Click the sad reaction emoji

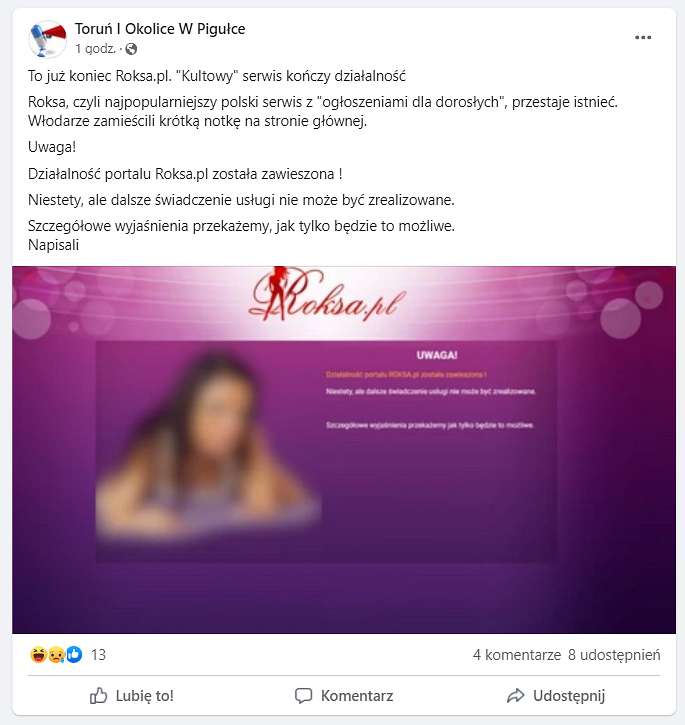[56, 654]
